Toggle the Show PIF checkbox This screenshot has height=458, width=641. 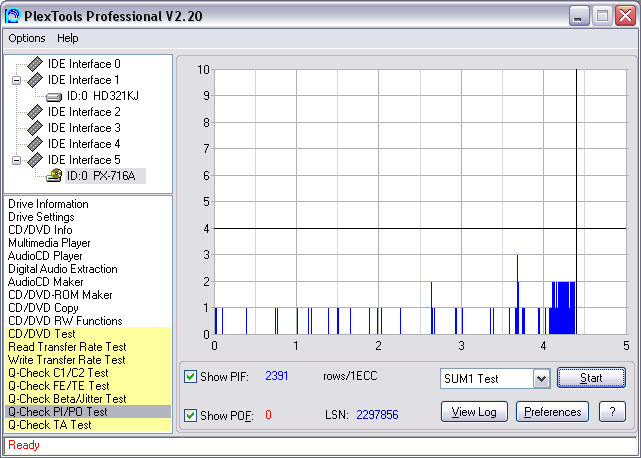coord(190,376)
